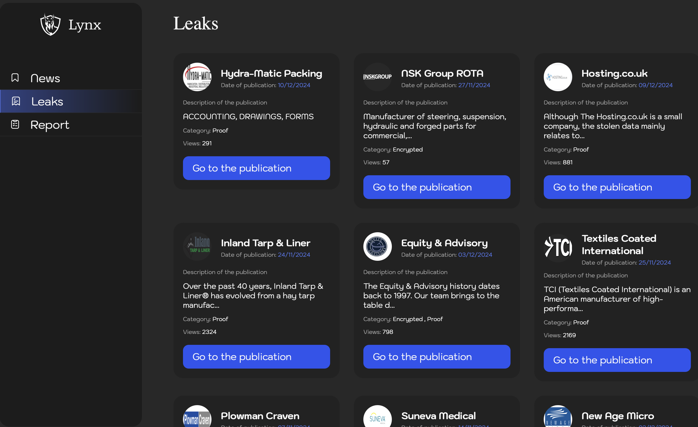The image size is (698, 427).
Task: Click the Textiles Coated International TCI logo
Action: (558, 246)
